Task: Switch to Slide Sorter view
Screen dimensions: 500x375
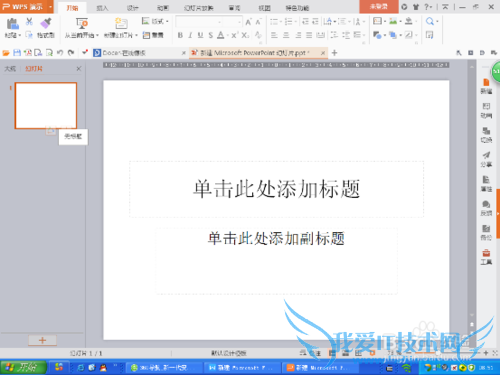Action: pos(346,353)
